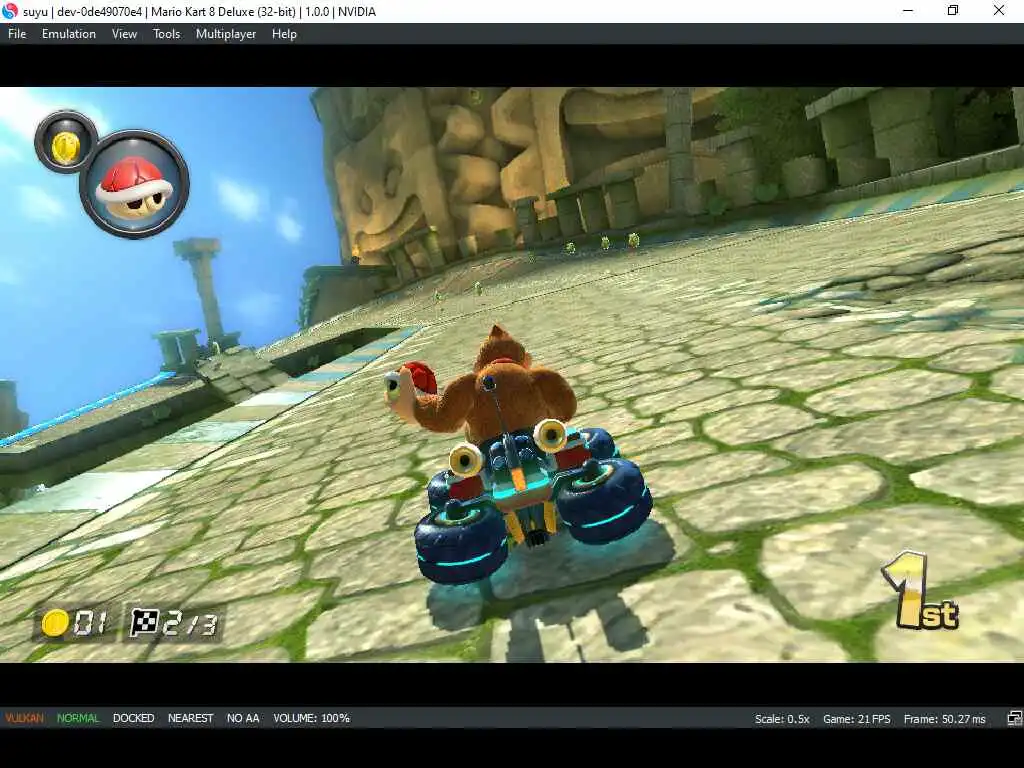This screenshot has width=1024, height=768.
Task: Change the NEAREST scaling filter
Action: pyautogui.click(x=190, y=718)
